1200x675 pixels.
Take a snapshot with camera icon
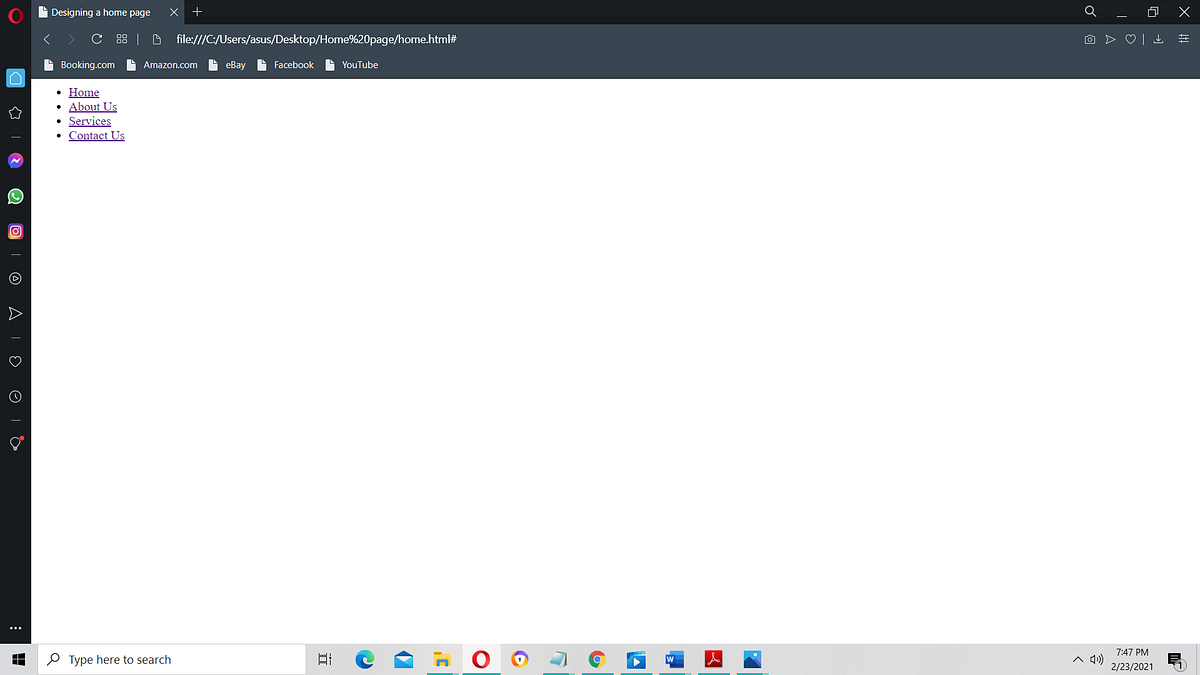(1089, 40)
